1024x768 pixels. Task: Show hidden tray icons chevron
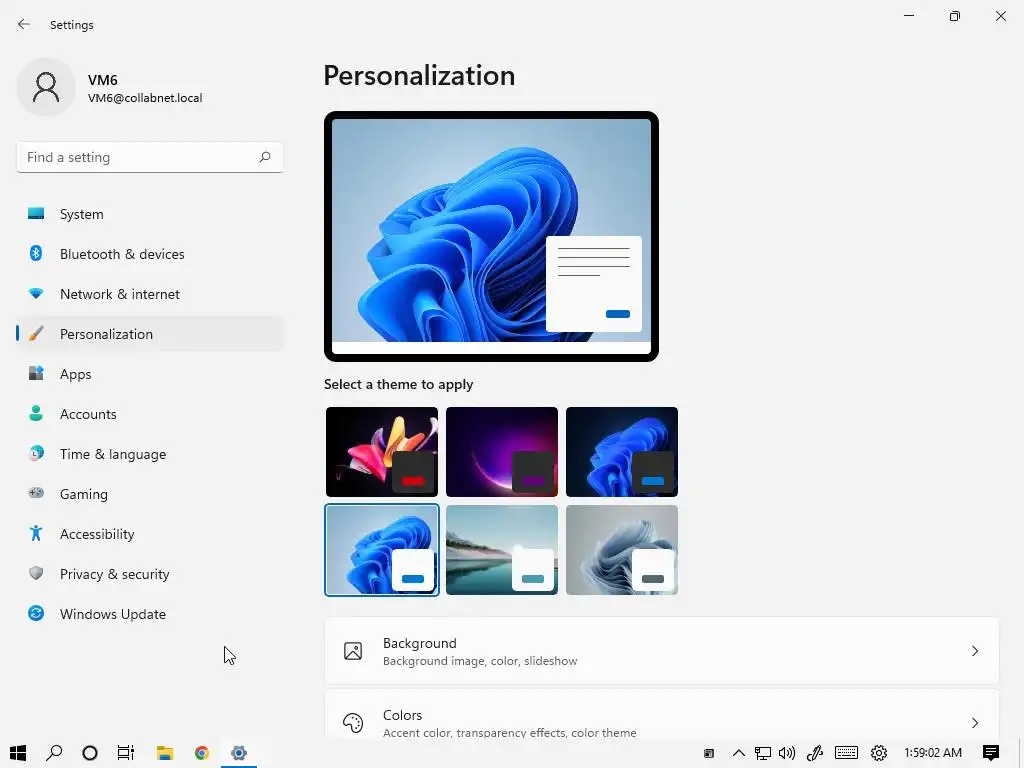pyautogui.click(x=739, y=753)
